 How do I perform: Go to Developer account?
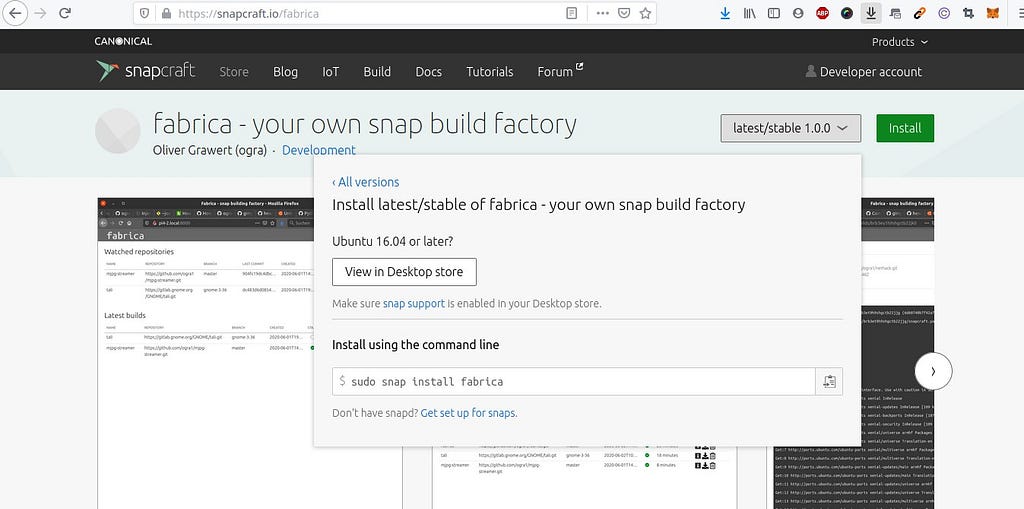coord(863,72)
